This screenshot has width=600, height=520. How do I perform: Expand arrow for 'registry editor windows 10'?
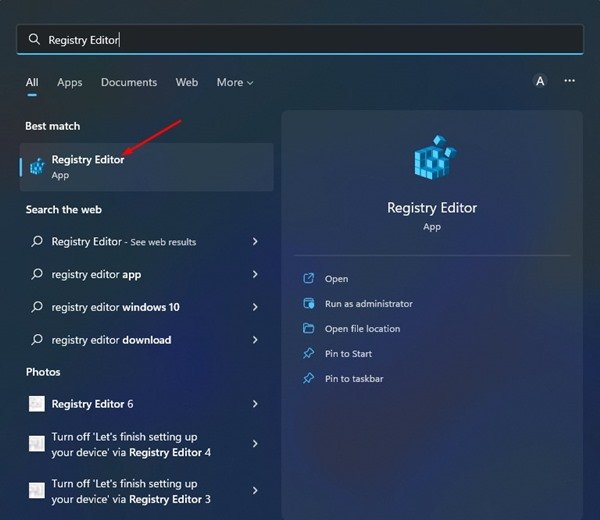(x=255, y=307)
